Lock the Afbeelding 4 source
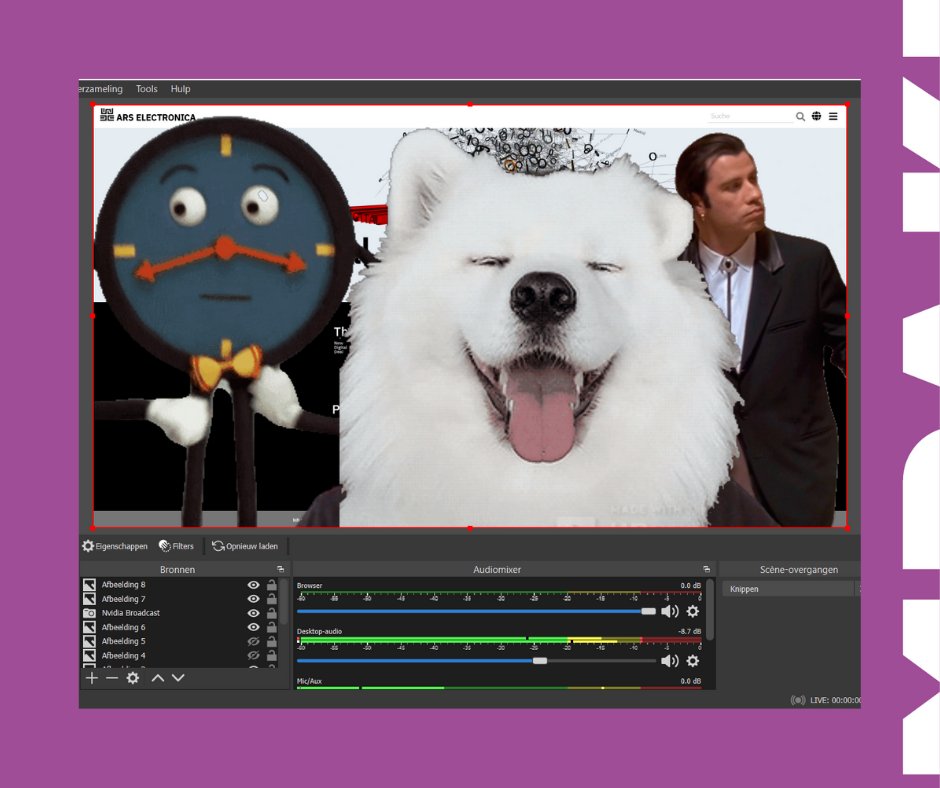Viewport: 940px width, 788px height. click(272, 655)
